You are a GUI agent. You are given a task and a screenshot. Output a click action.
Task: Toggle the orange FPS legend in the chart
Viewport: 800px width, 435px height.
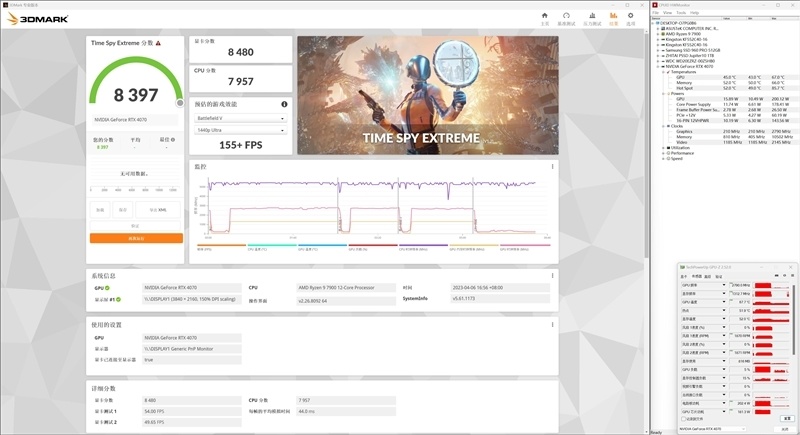coord(221,247)
